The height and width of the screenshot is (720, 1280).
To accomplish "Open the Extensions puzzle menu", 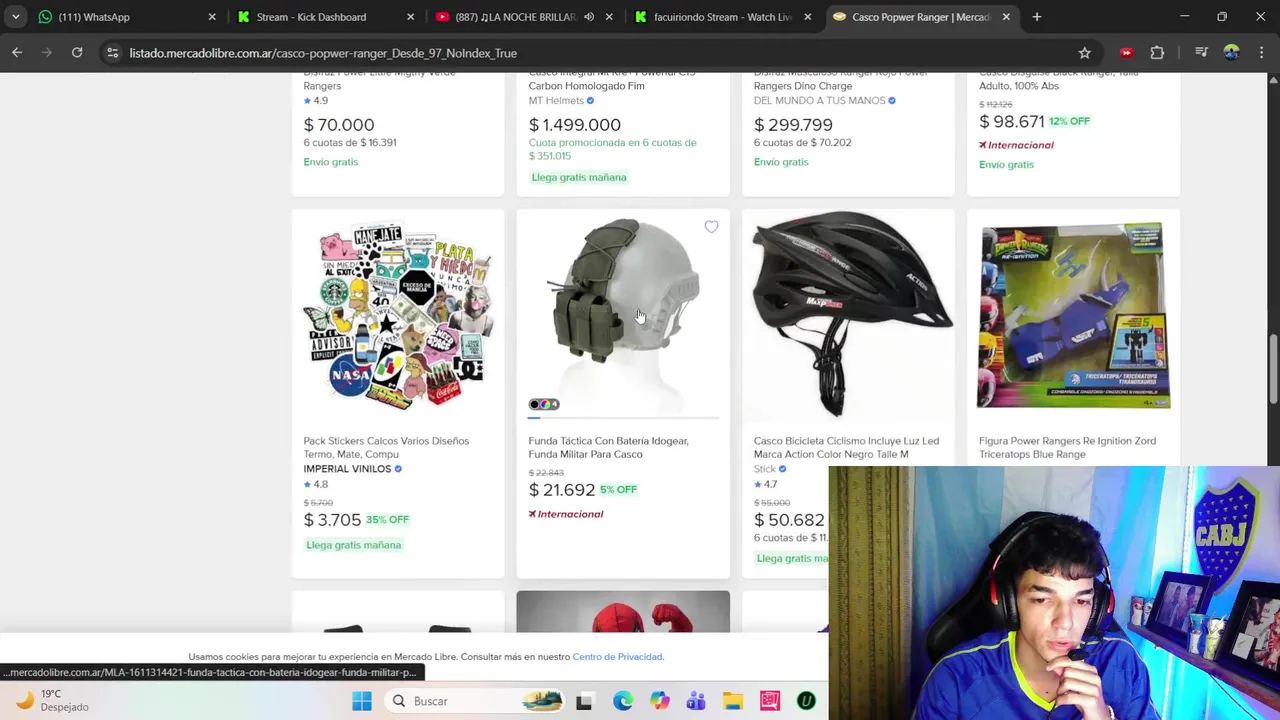I will [1157, 53].
